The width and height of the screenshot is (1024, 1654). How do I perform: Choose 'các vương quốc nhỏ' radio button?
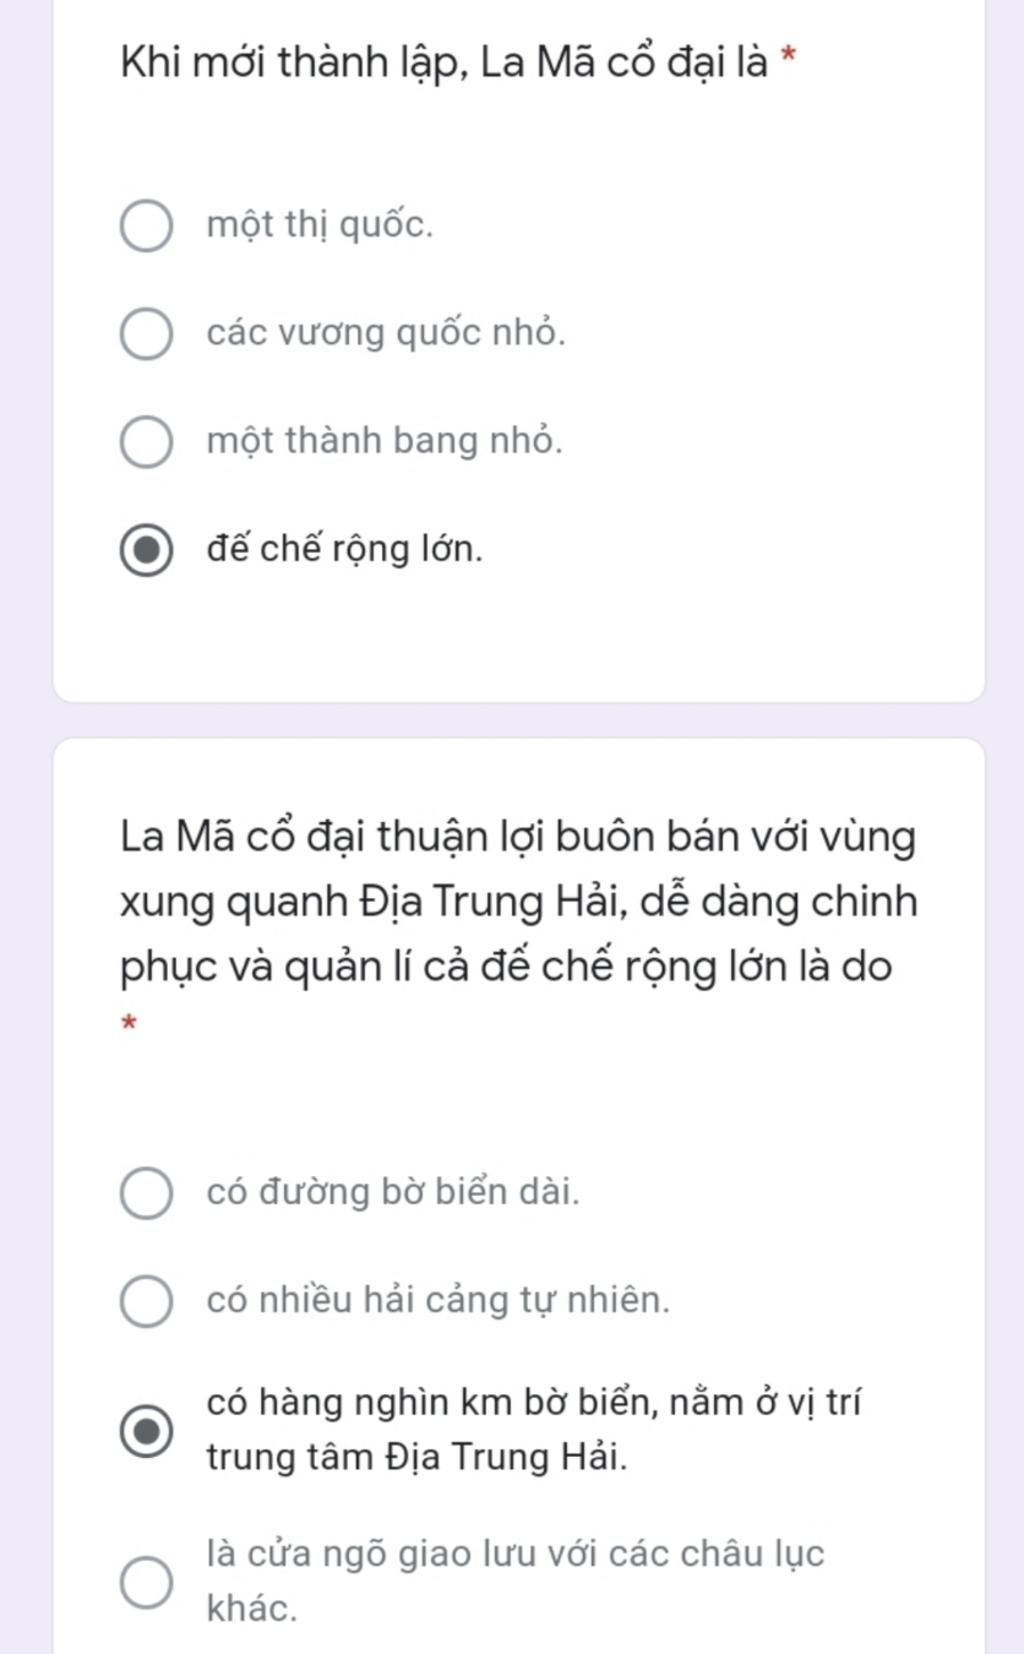pos(146,334)
